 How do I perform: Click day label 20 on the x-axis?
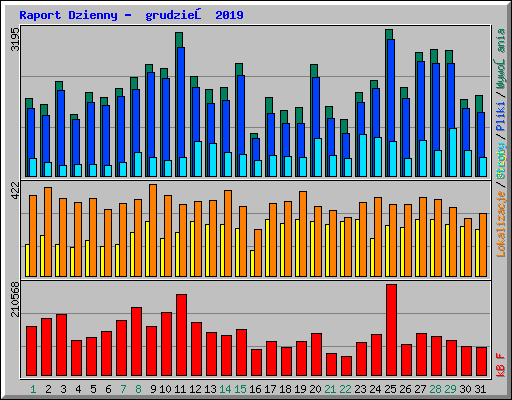click(315, 389)
